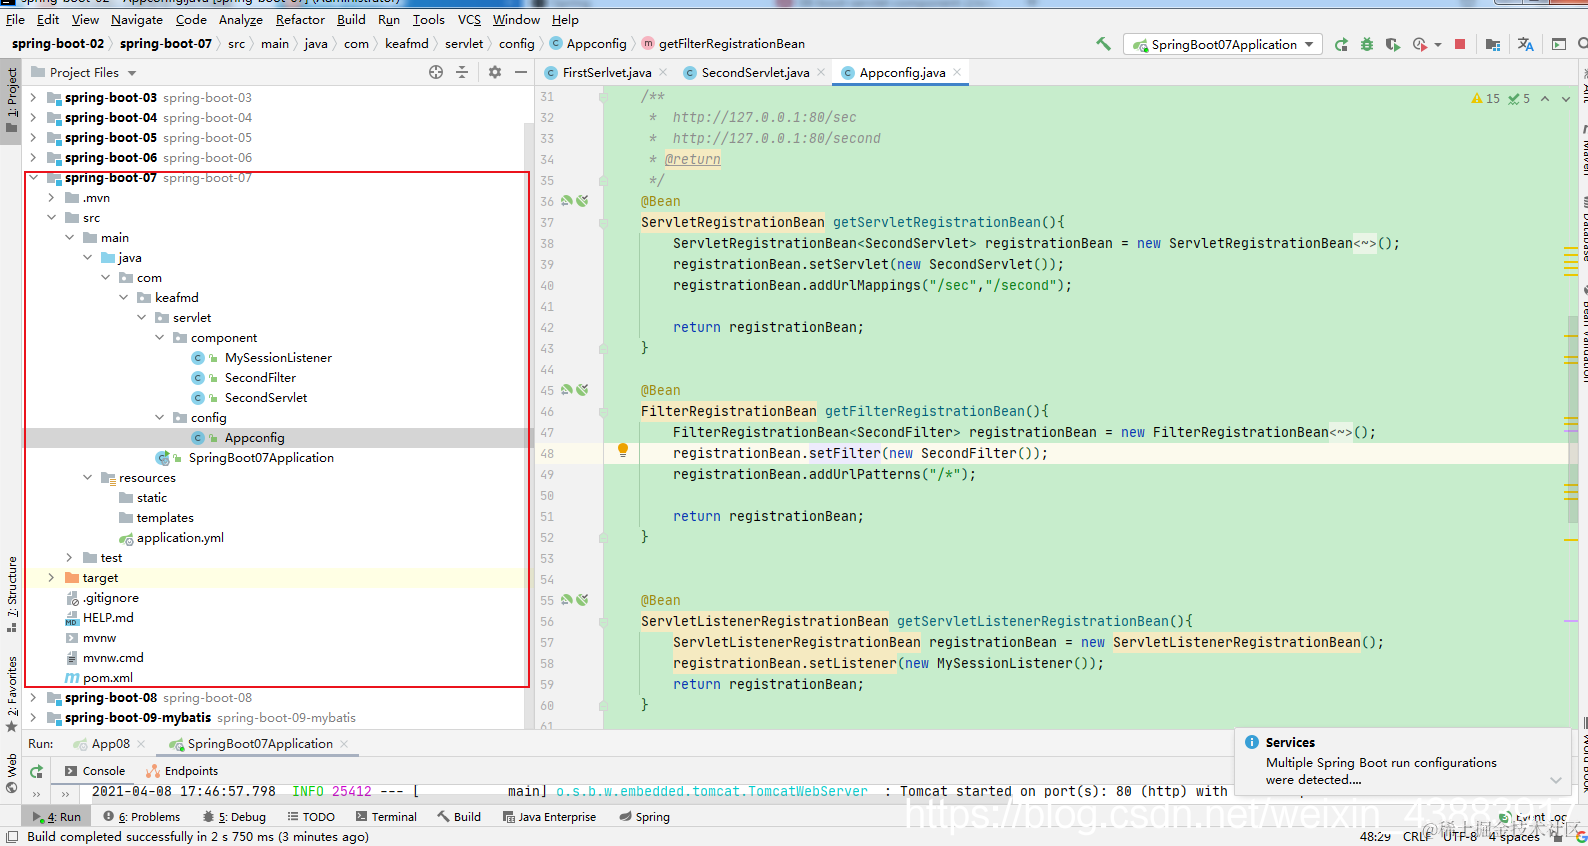Toggle the 5: Debug tool window
The image size is (1588, 846).
pyautogui.click(x=234, y=817)
